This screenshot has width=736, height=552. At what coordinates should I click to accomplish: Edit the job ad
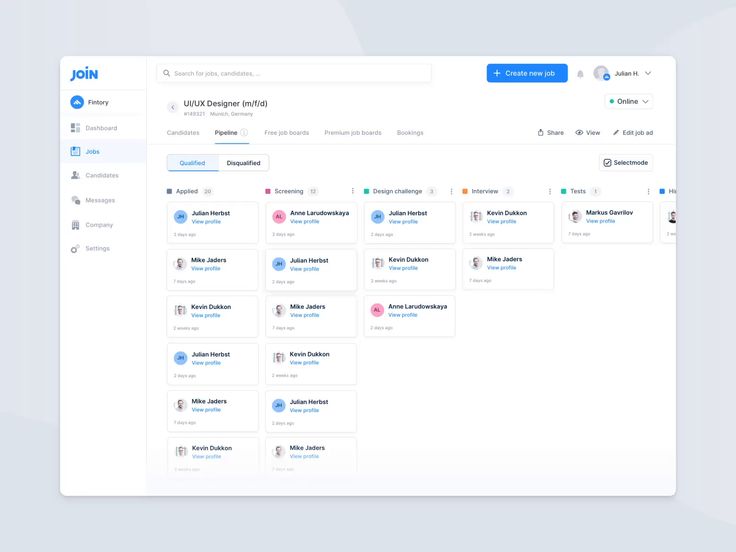633,132
